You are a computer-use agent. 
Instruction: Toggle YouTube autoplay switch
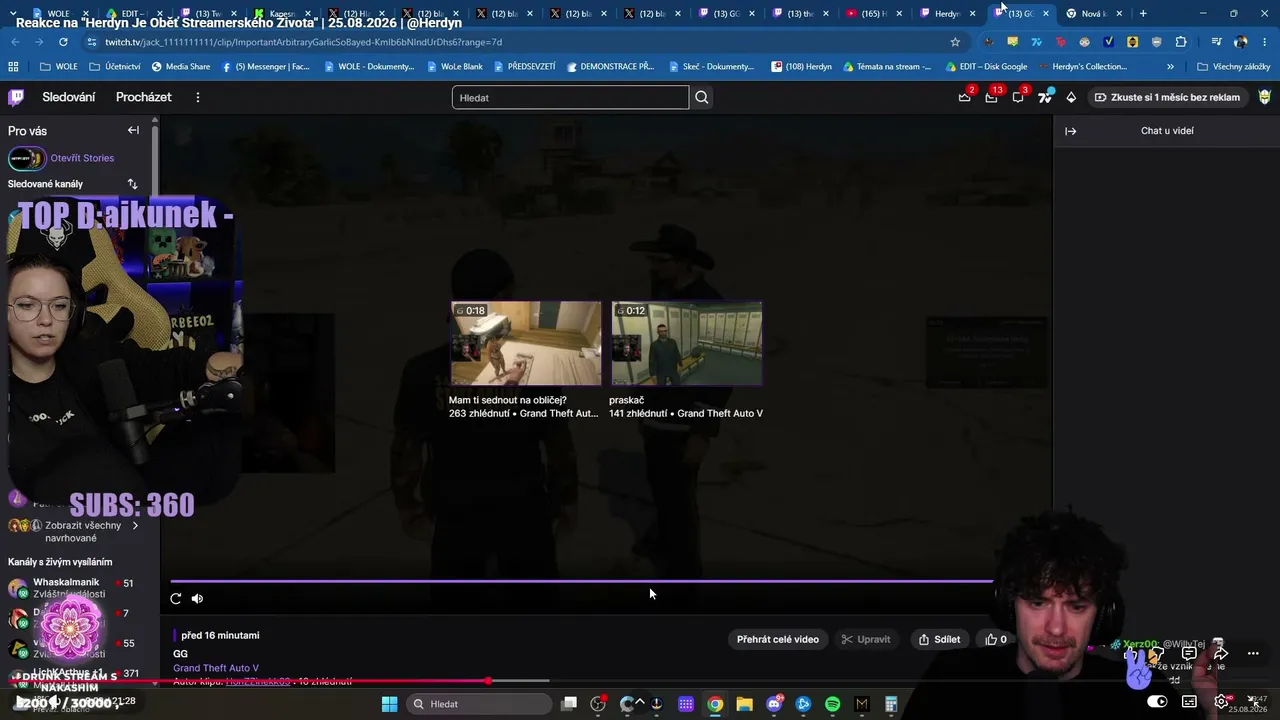[x=1156, y=702]
